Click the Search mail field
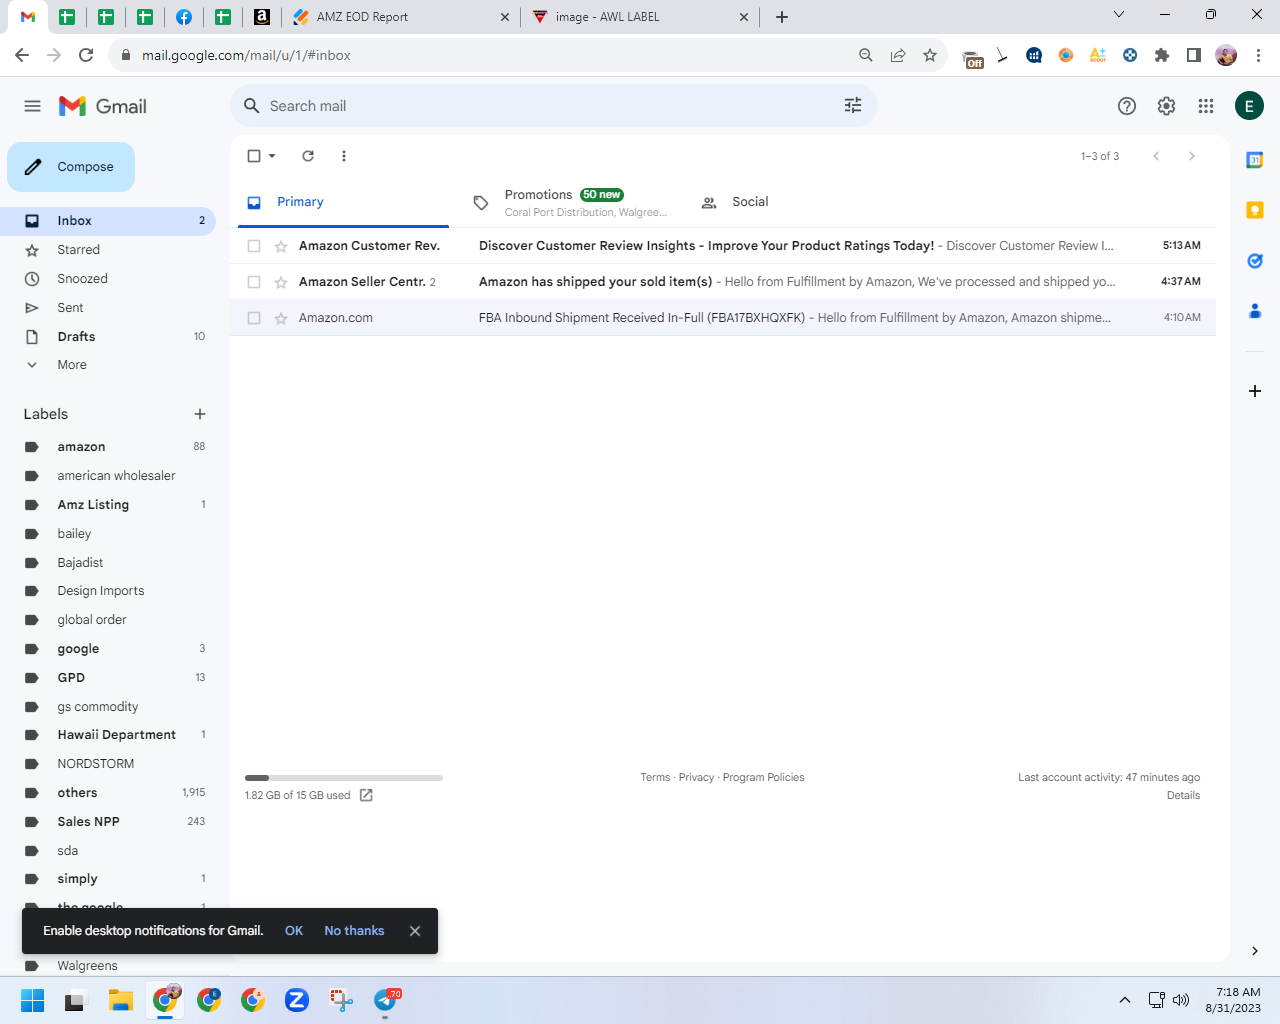 [x=553, y=106]
